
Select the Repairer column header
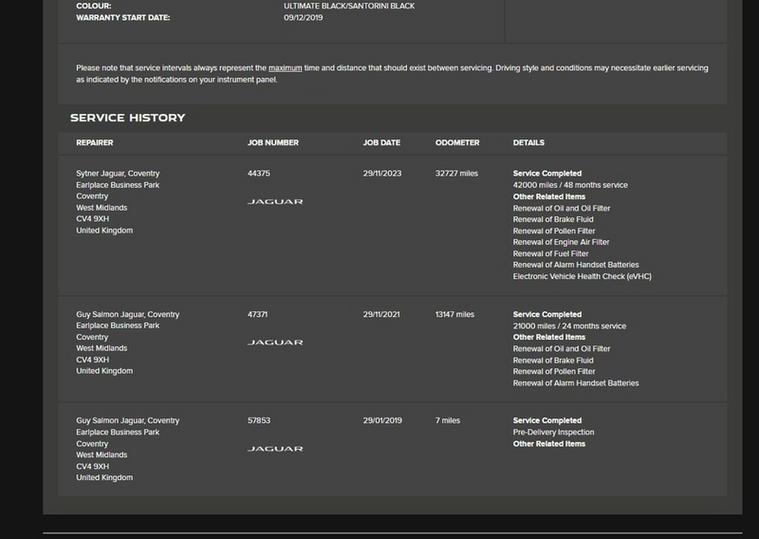click(x=94, y=143)
